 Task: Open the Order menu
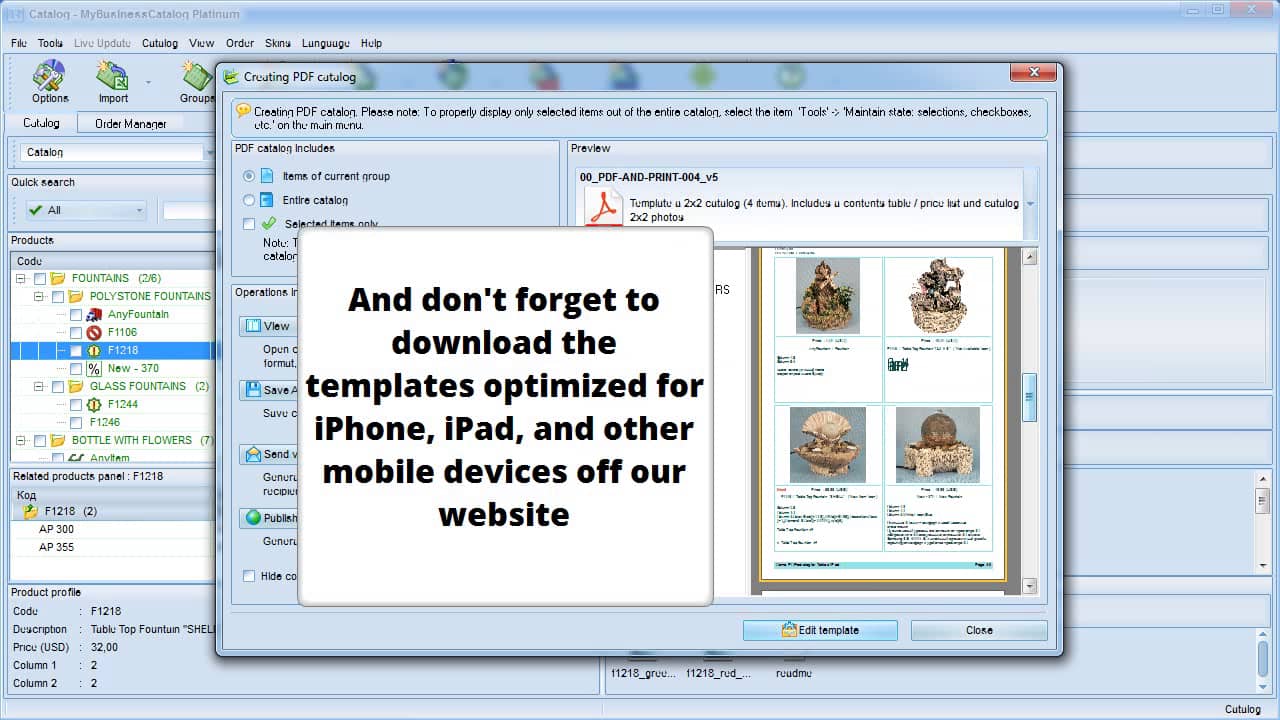coord(240,43)
